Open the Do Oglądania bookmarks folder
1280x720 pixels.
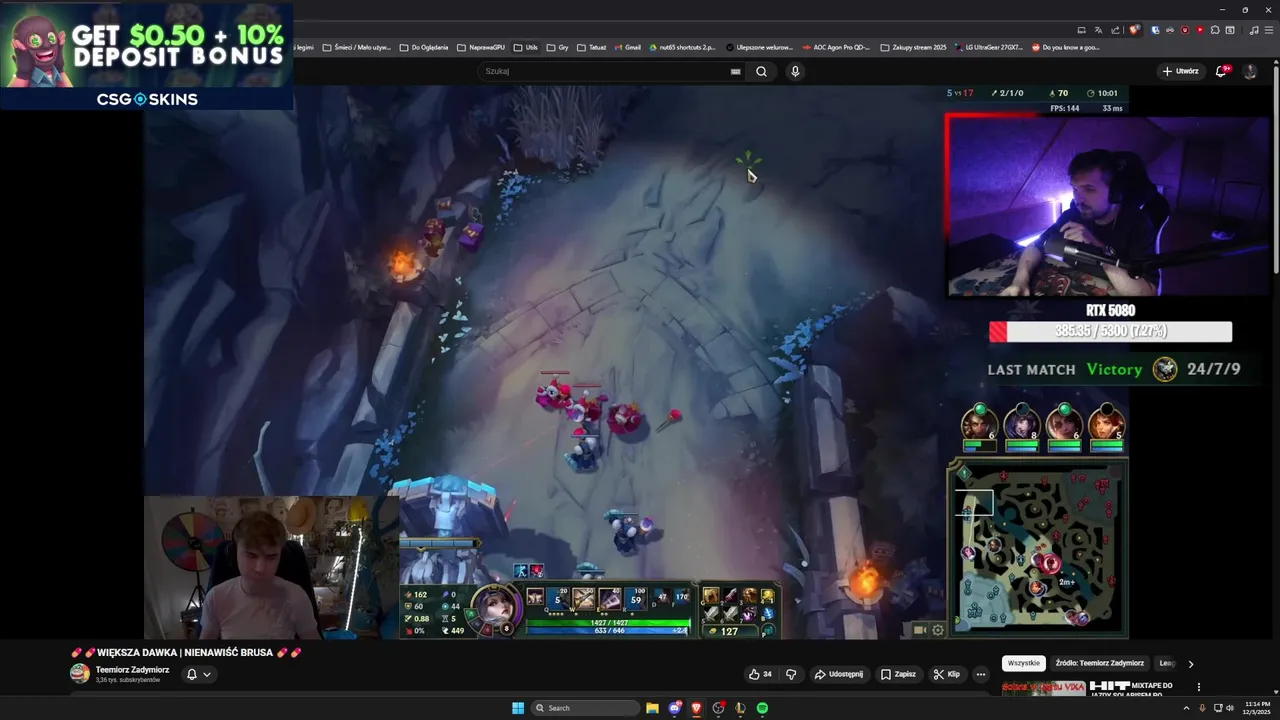coord(424,47)
